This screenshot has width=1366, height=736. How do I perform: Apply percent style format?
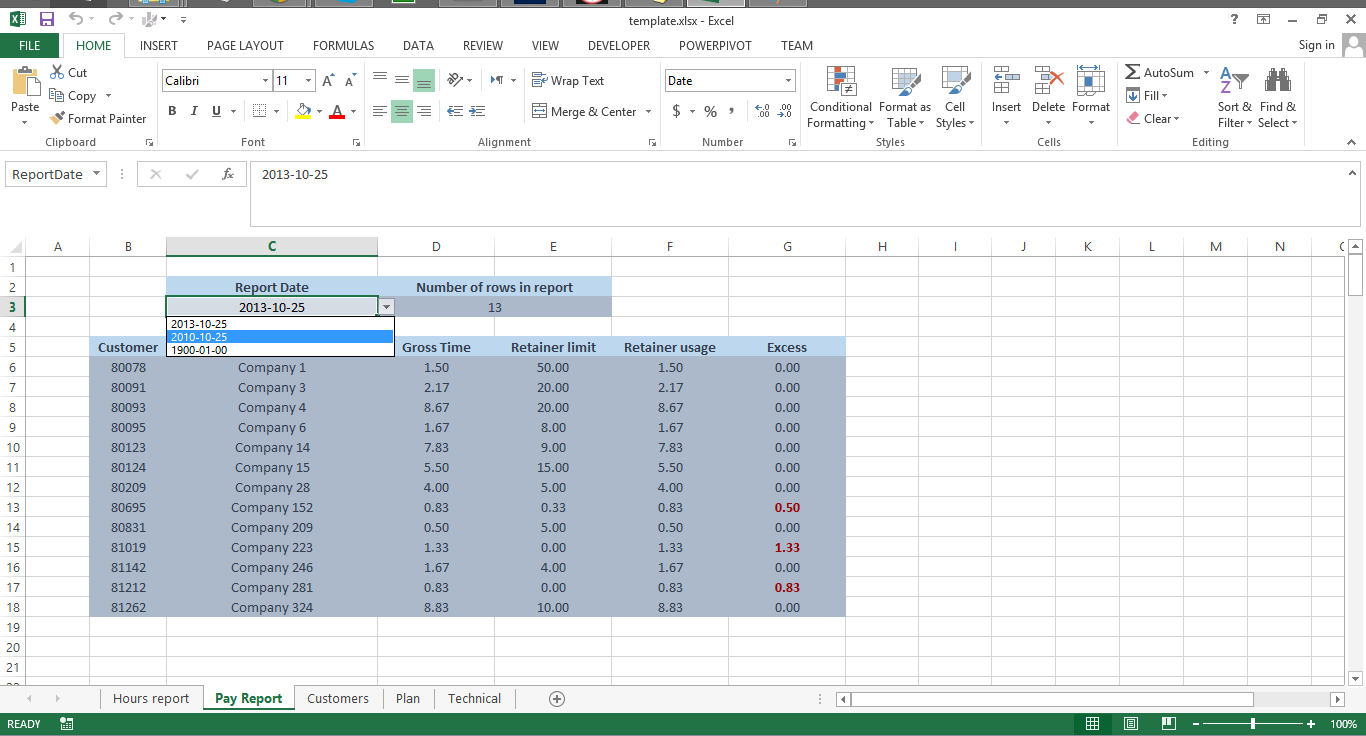coord(710,111)
